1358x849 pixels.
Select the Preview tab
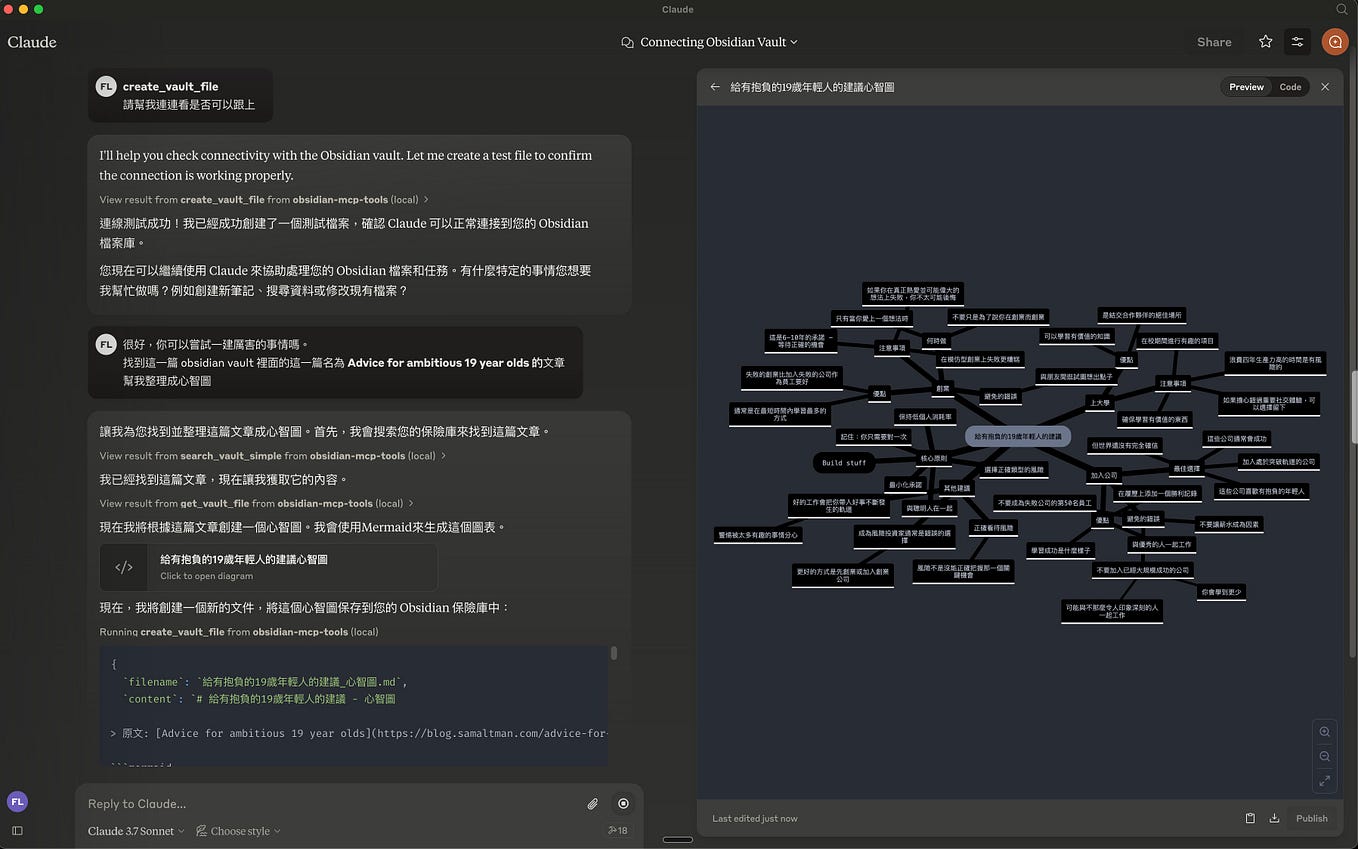[x=1245, y=86]
